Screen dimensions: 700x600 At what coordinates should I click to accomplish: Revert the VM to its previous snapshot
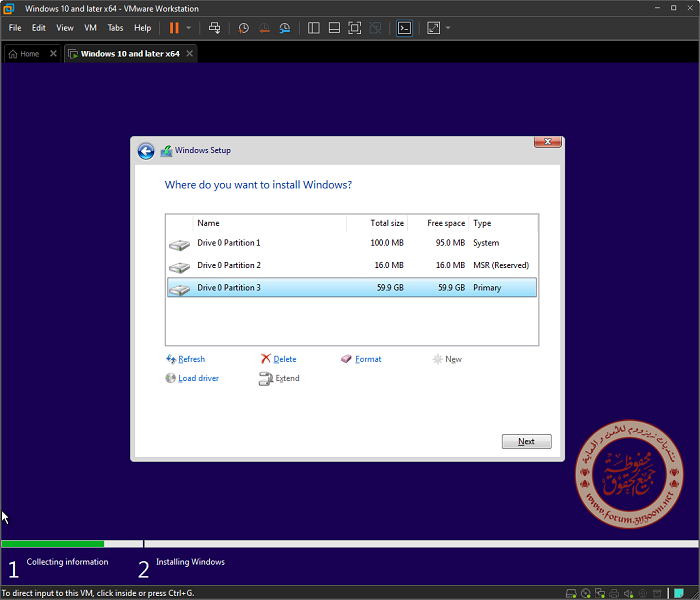(x=264, y=29)
